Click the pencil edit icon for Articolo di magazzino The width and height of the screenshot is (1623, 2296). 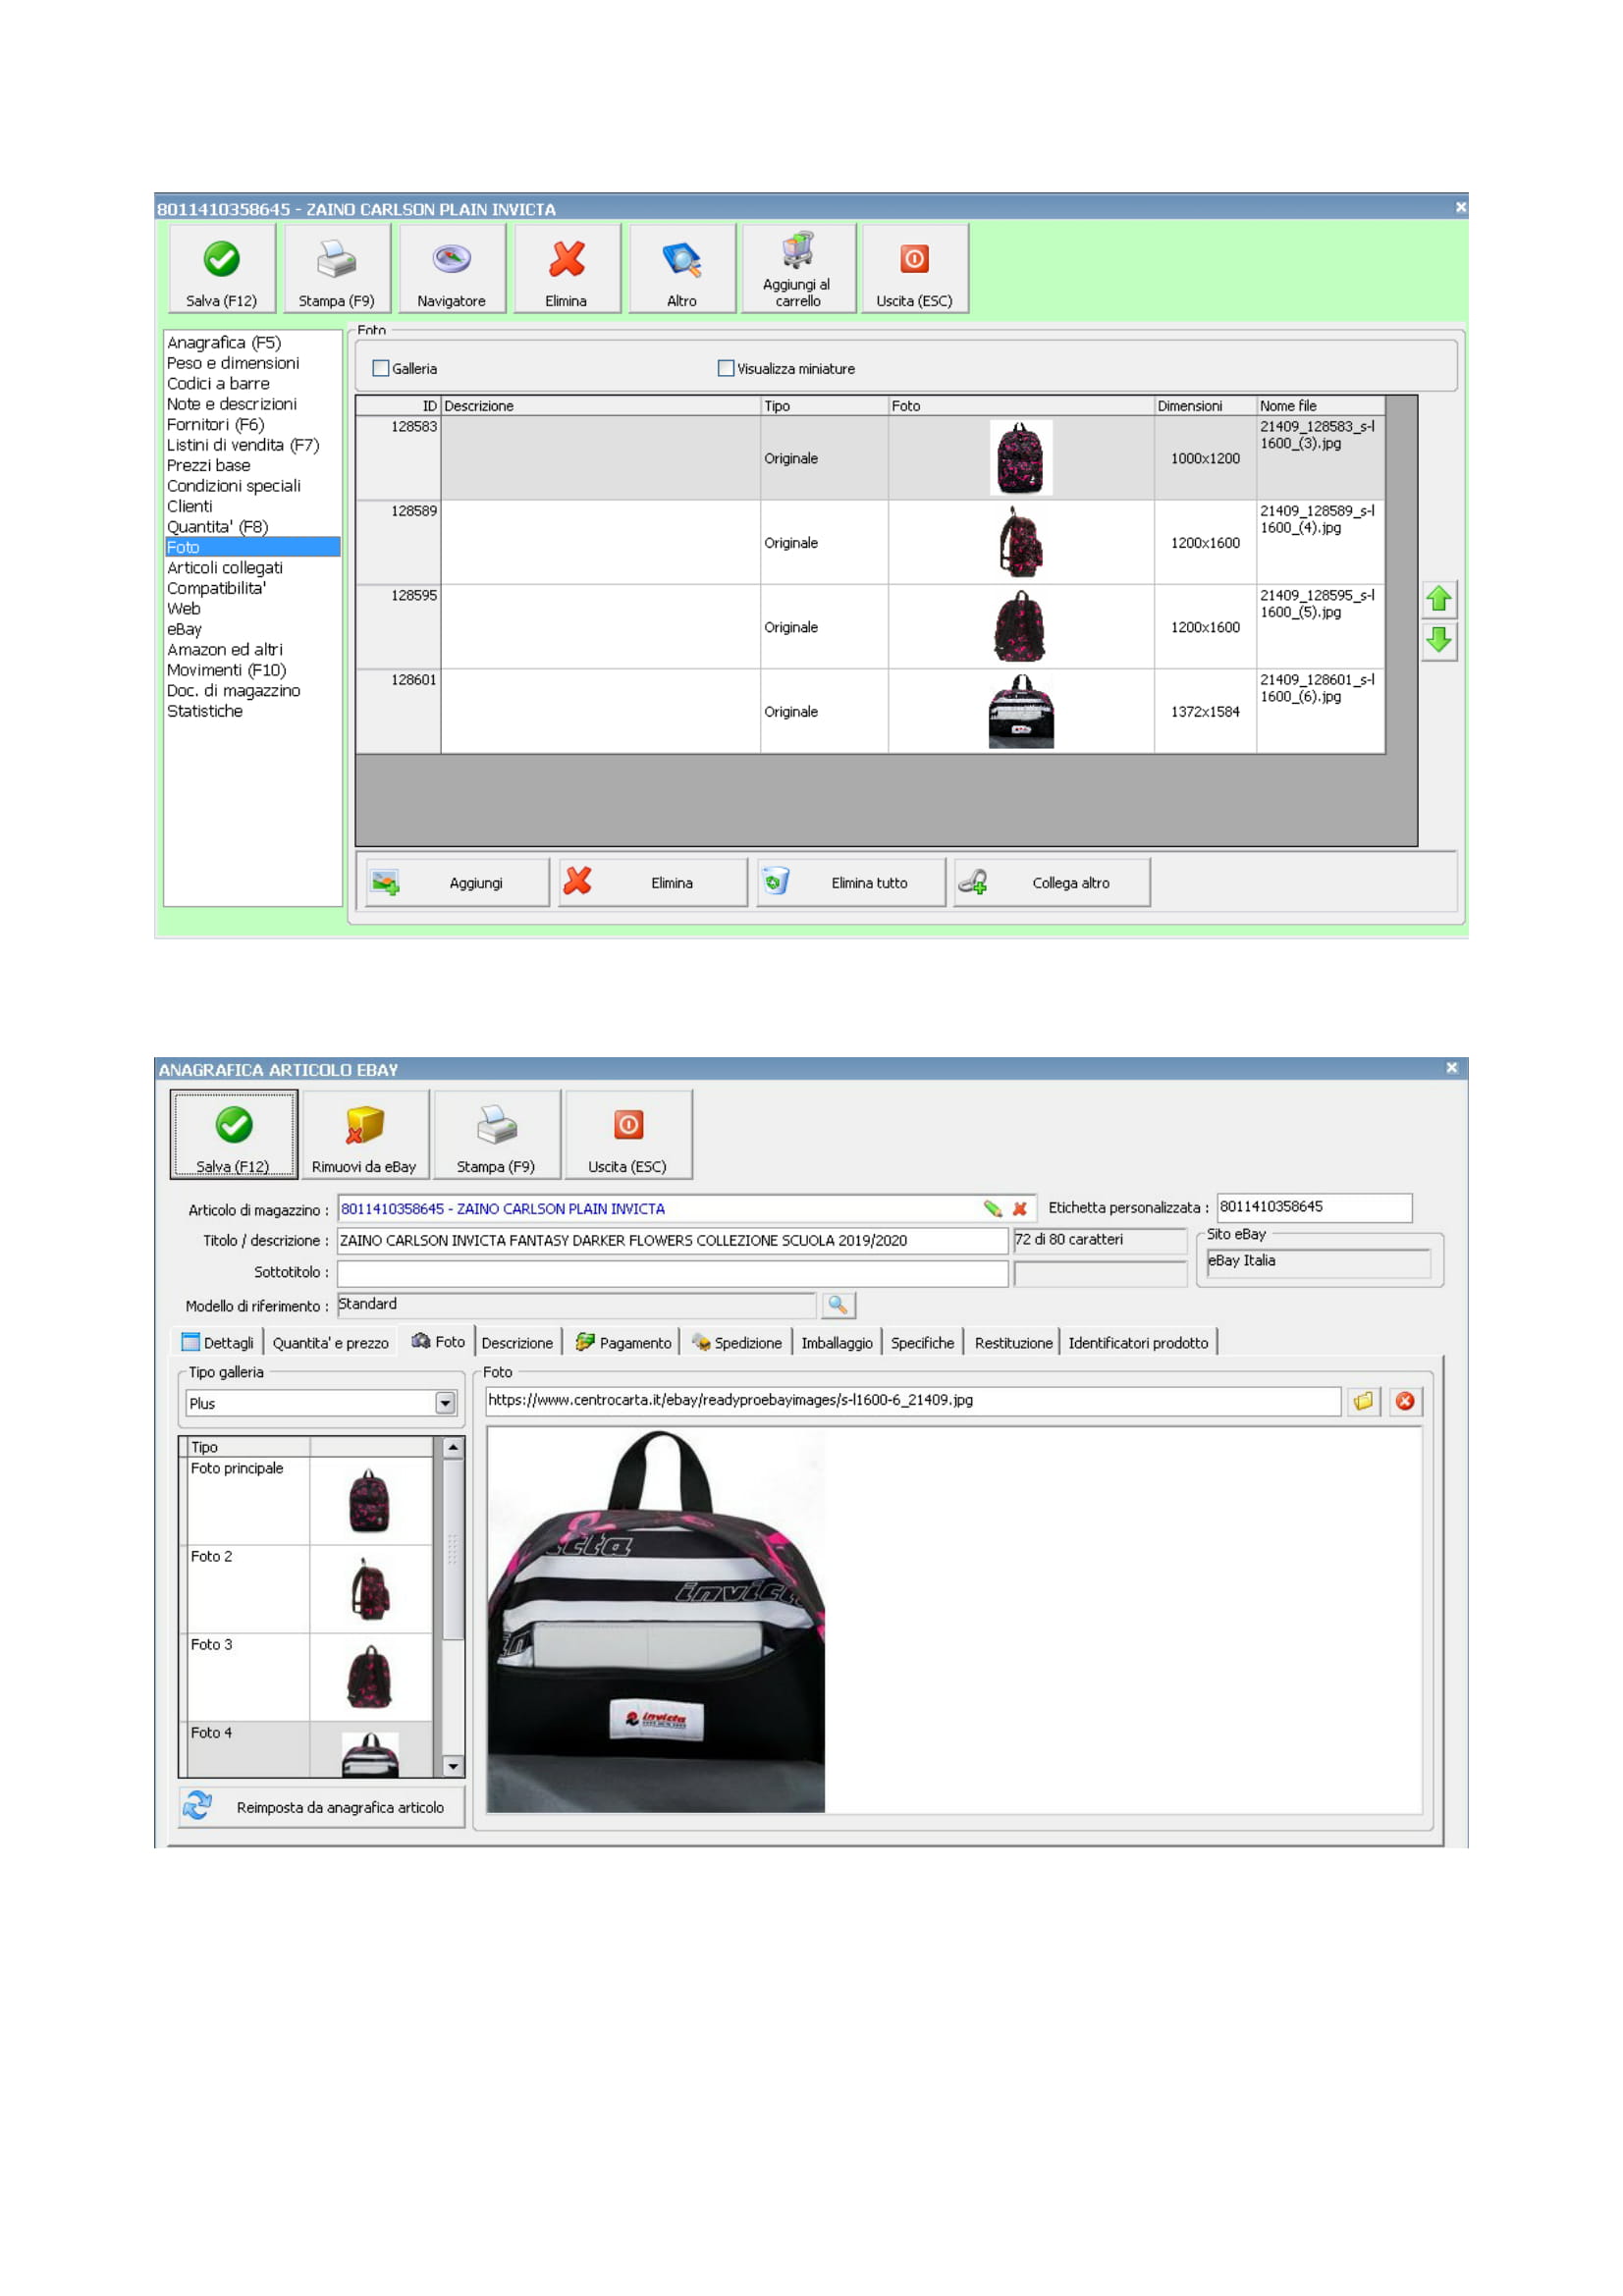point(992,1208)
